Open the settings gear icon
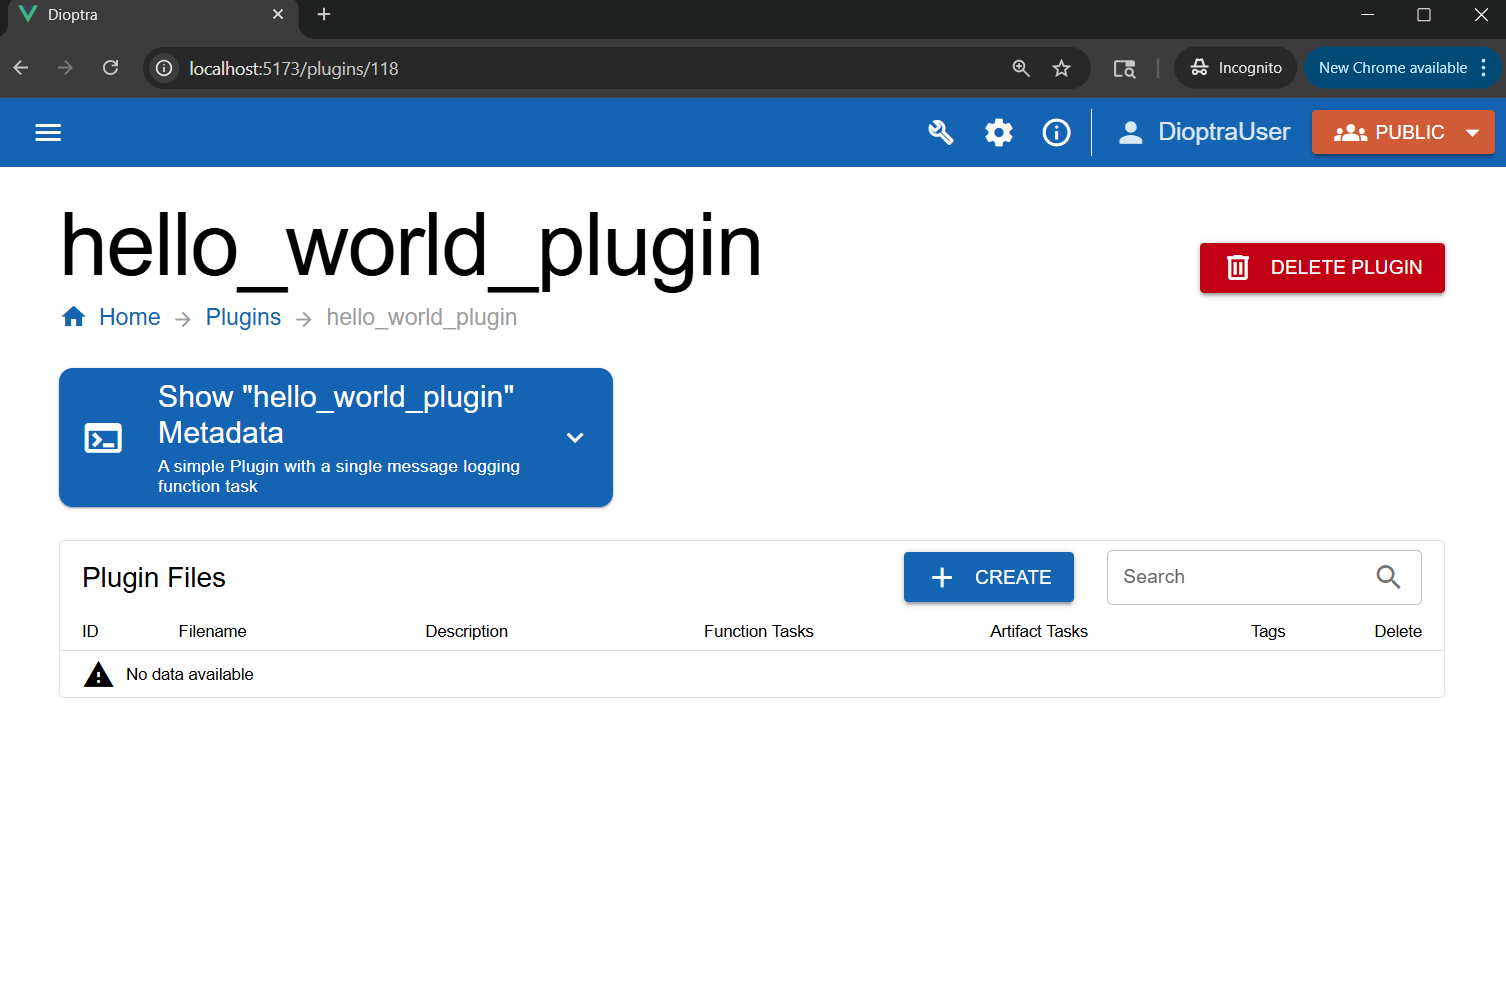This screenshot has width=1506, height=995. click(x=998, y=132)
